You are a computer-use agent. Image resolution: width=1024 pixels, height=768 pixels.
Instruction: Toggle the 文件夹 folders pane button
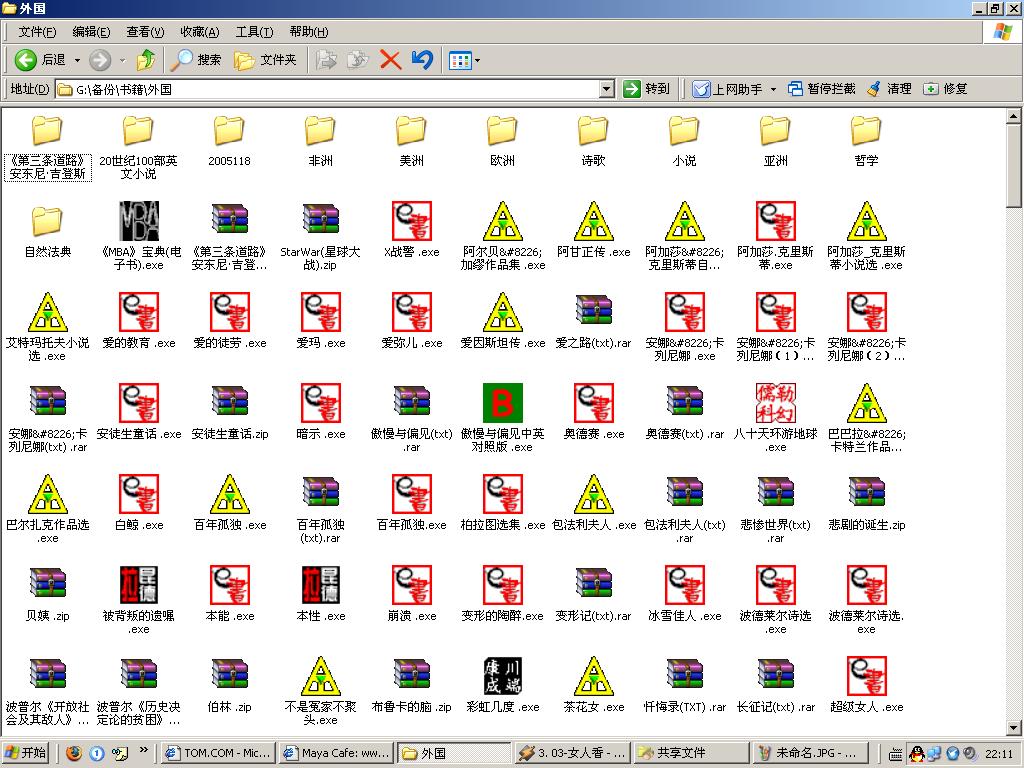click(x=265, y=60)
